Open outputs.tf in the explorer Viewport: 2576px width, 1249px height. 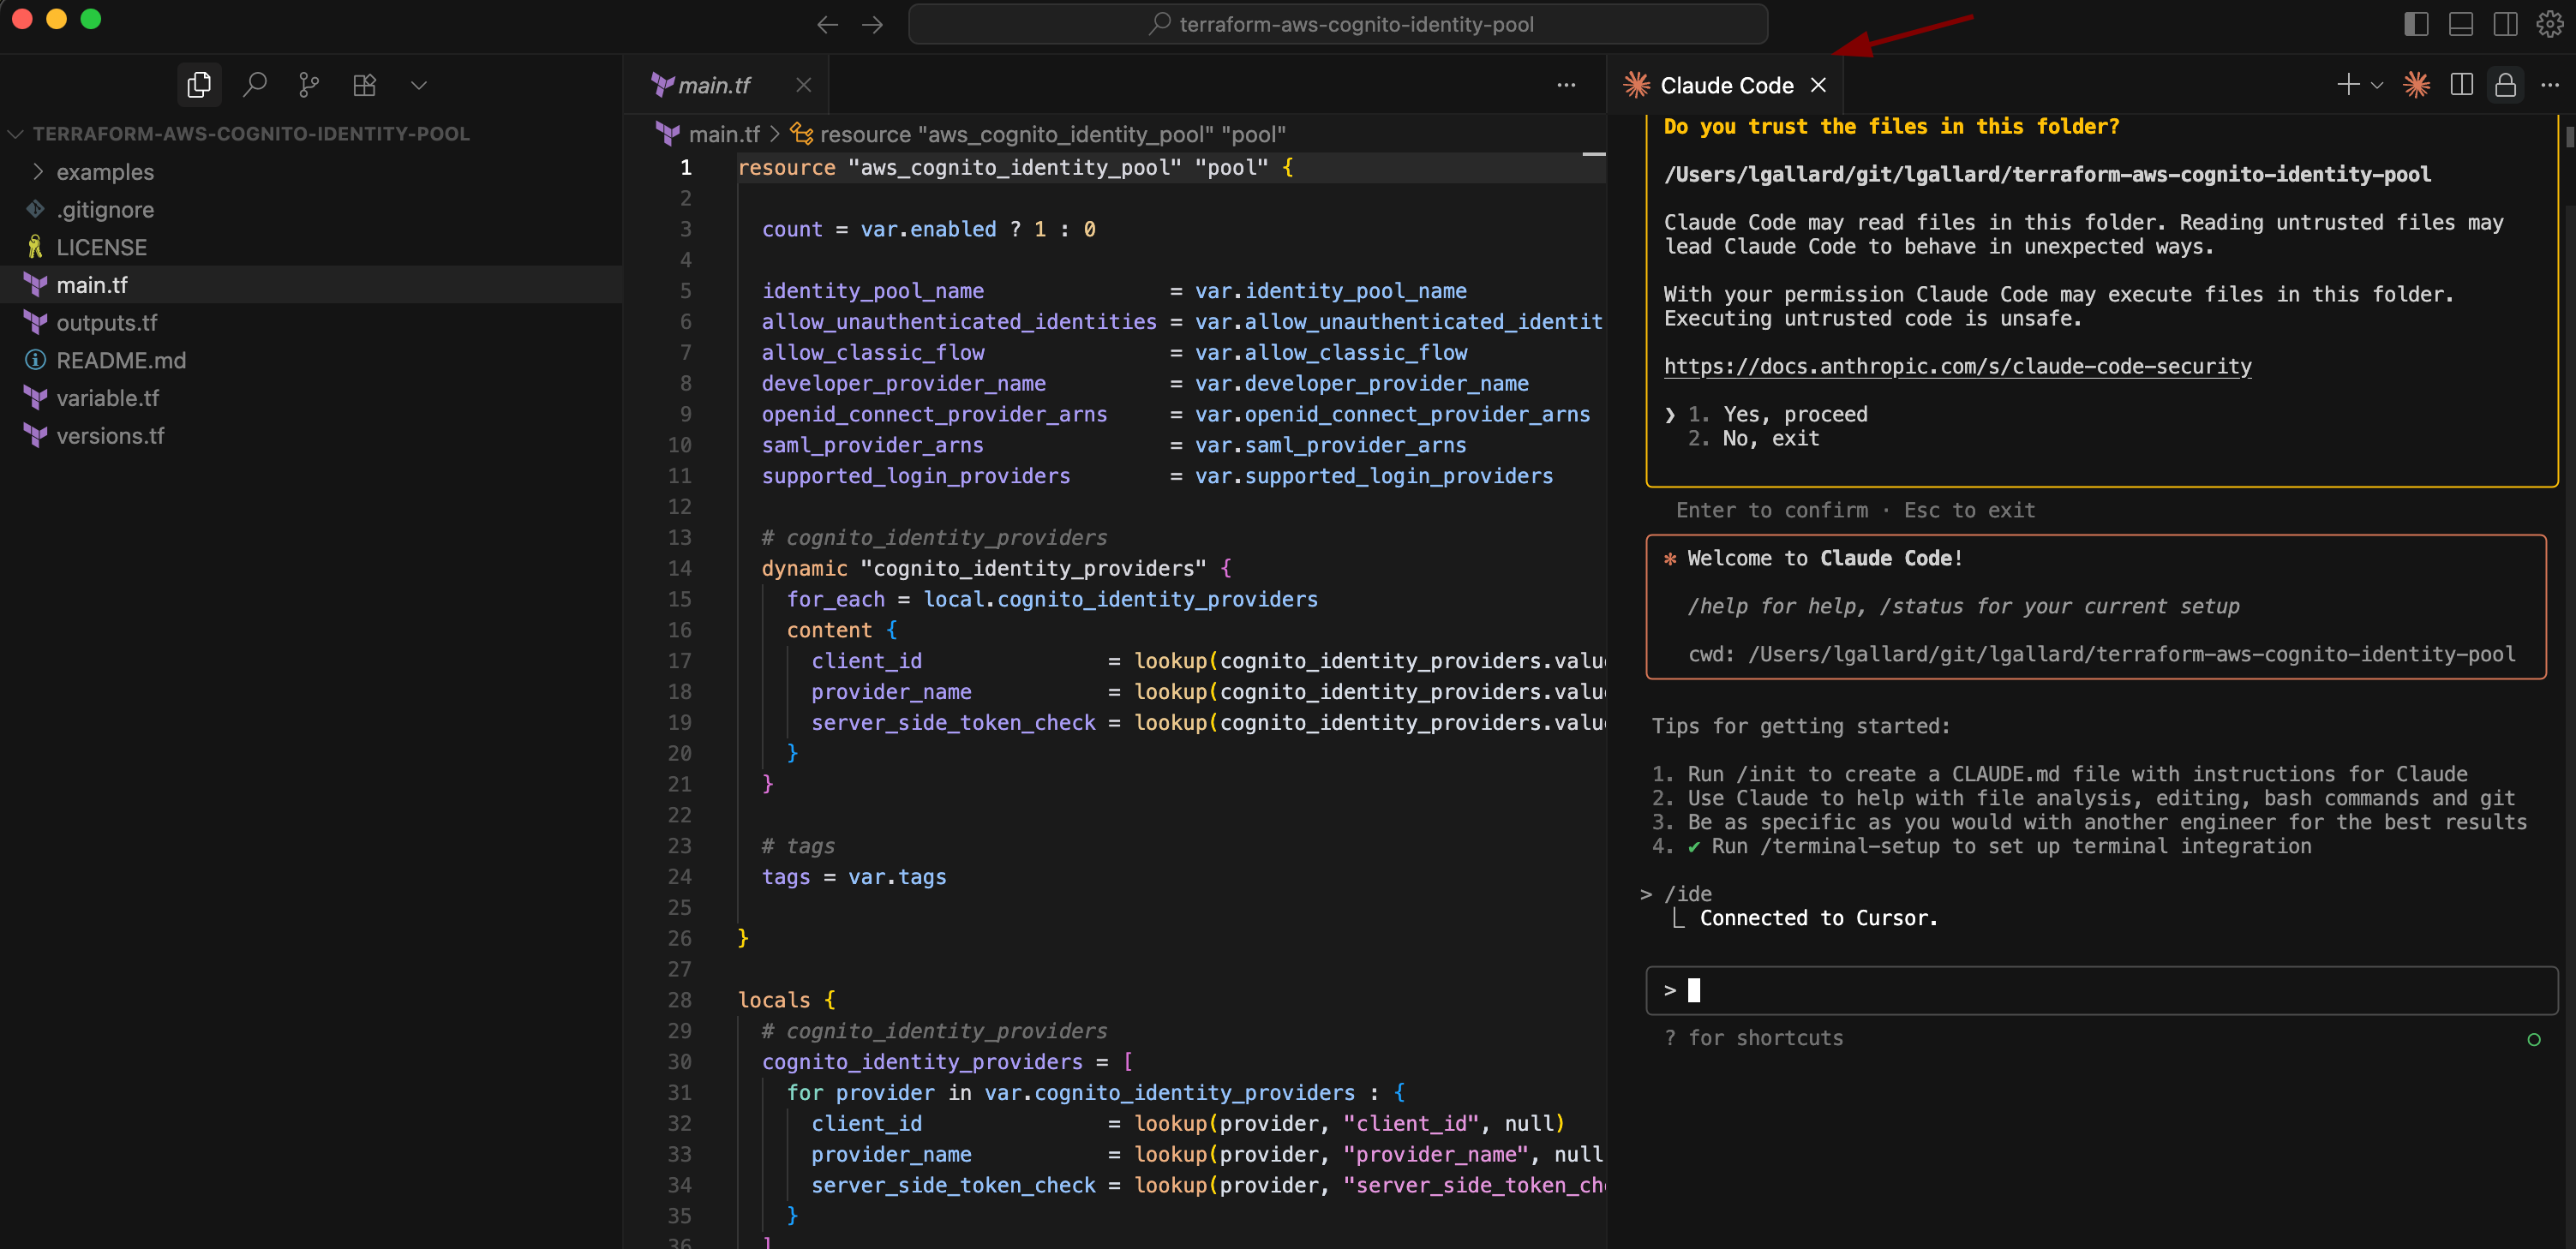click(x=311, y=322)
